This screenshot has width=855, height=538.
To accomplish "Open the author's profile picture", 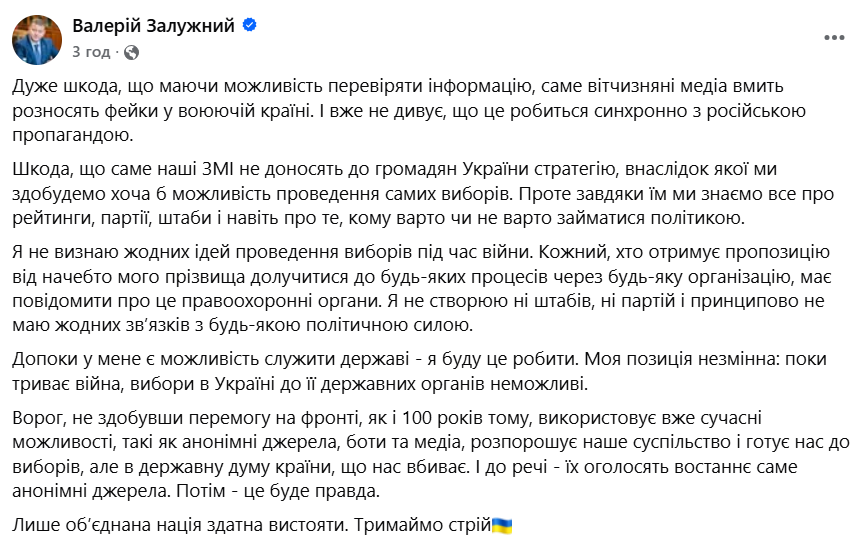I will [36, 38].
